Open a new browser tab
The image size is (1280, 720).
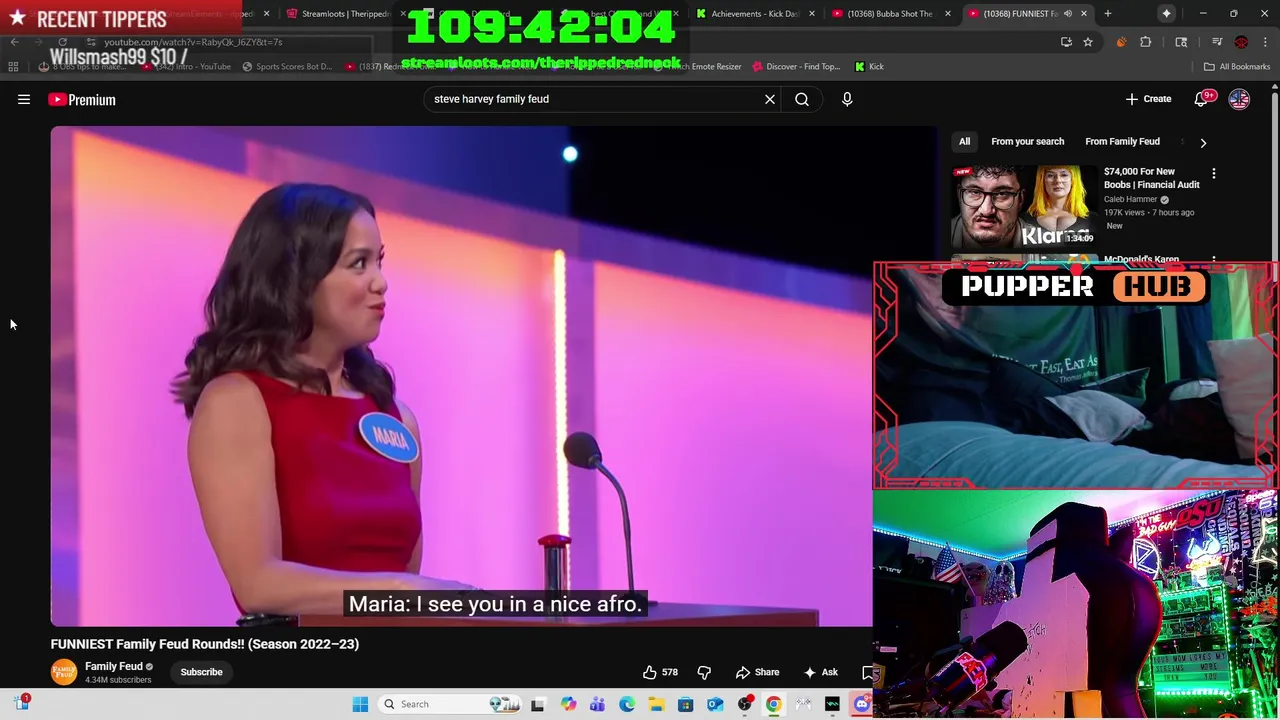1108,14
